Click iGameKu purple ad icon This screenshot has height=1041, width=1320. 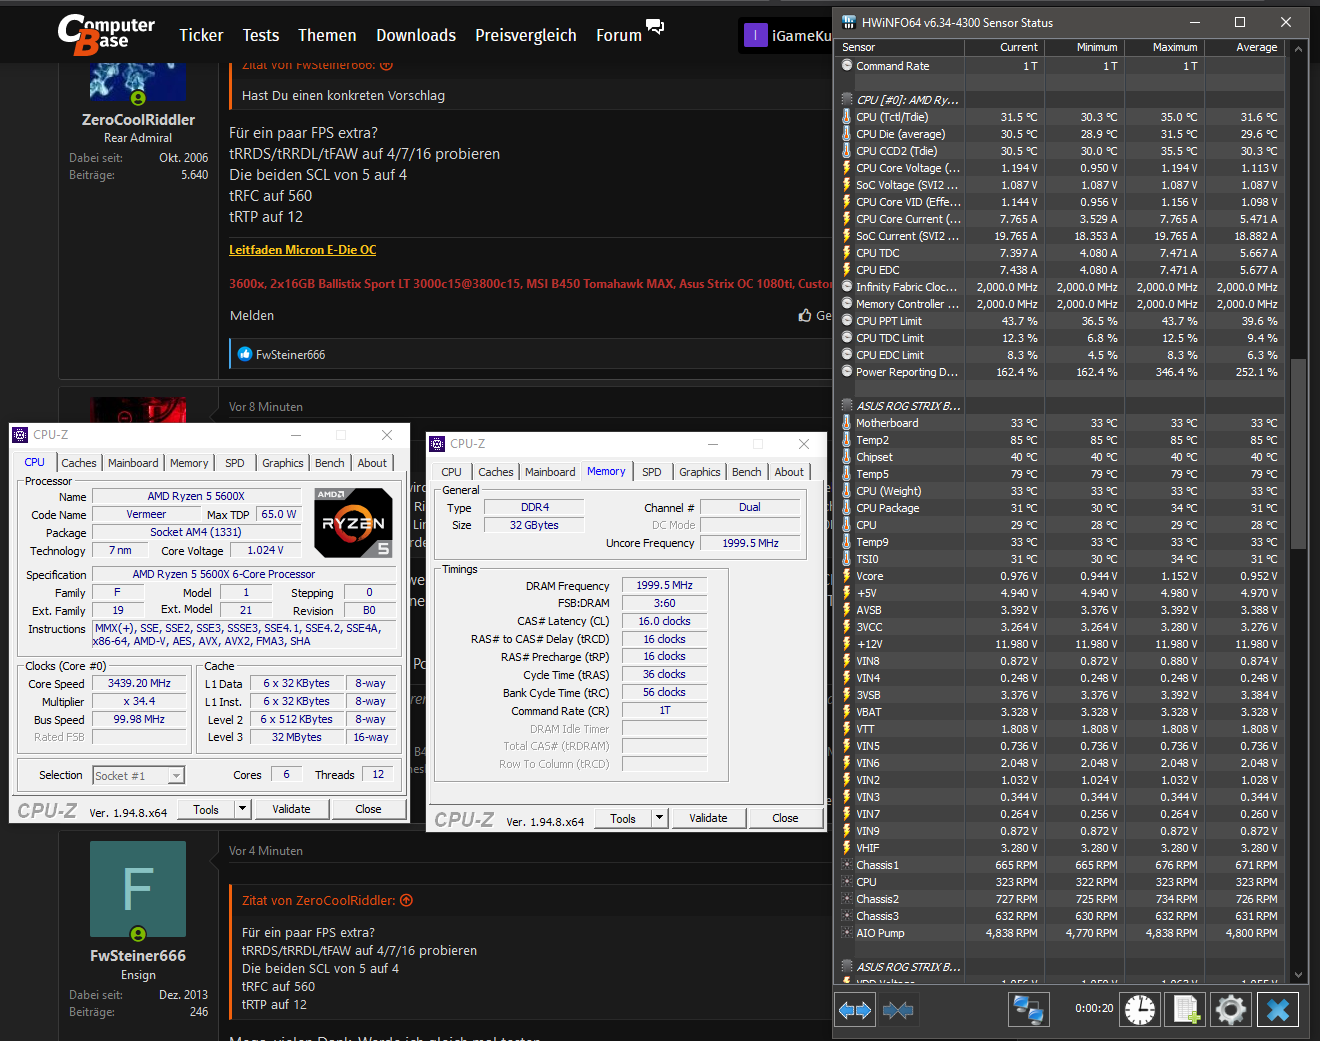pos(755,35)
